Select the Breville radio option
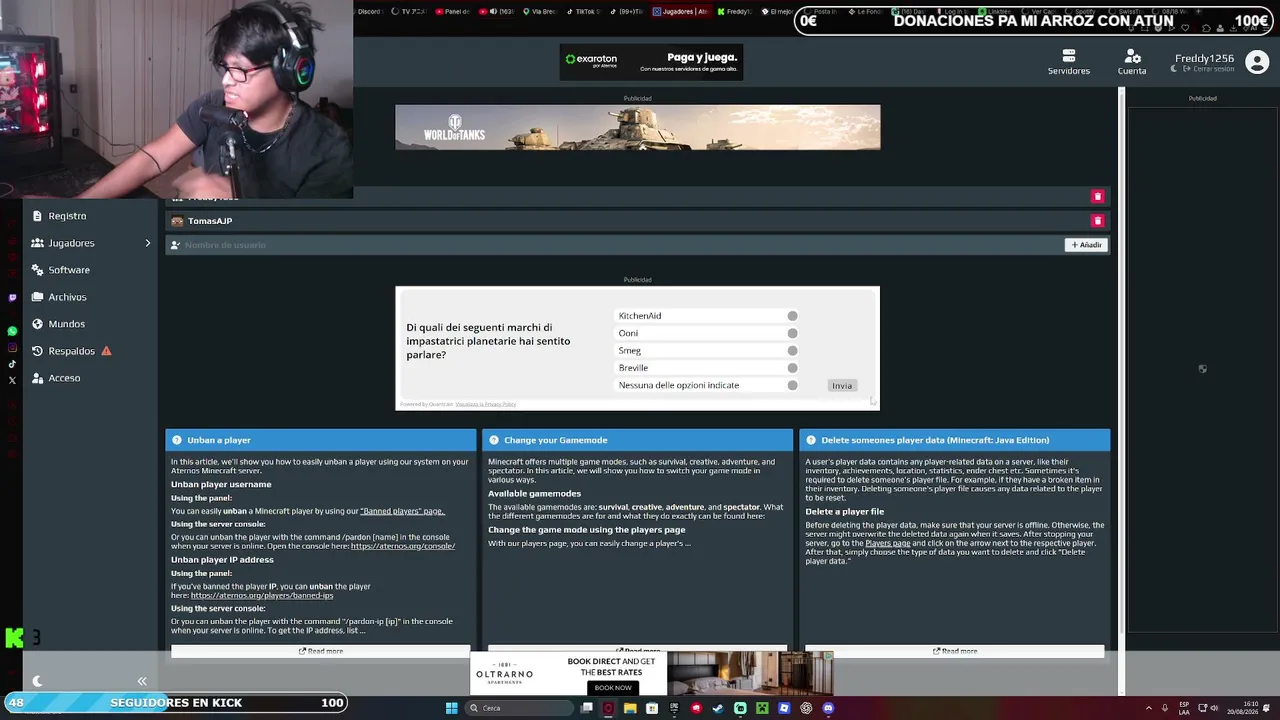 [x=792, y=368]
